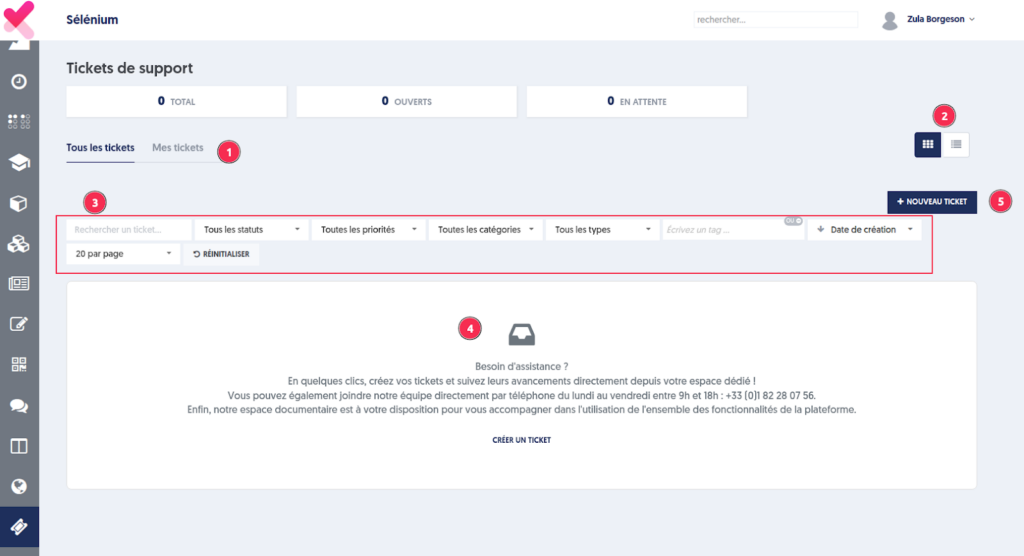Viewport: 1024px width, 556px height.
Task: Click the 'Nouveau ticket' button
Action: point(932,202)
